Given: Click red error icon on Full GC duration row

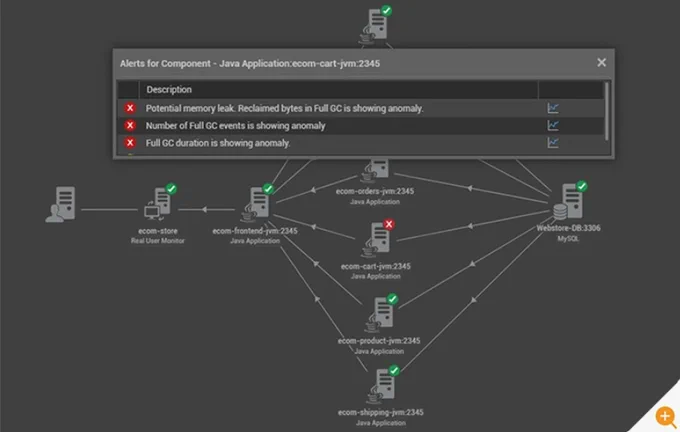Looking at the screenshot, I should pos(130,143).
